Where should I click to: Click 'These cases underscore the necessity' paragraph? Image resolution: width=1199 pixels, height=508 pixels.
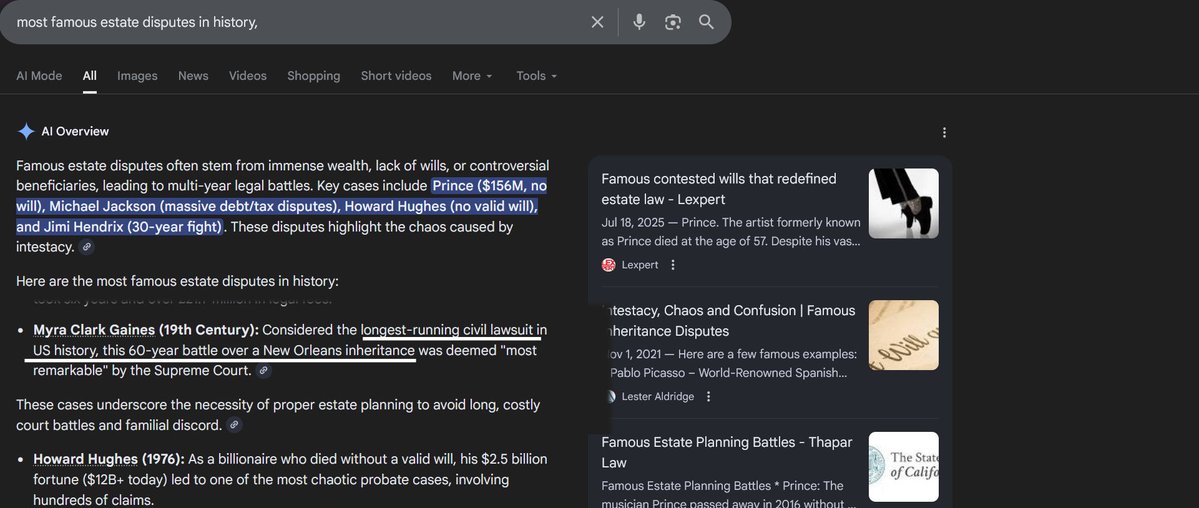point(278,415)
